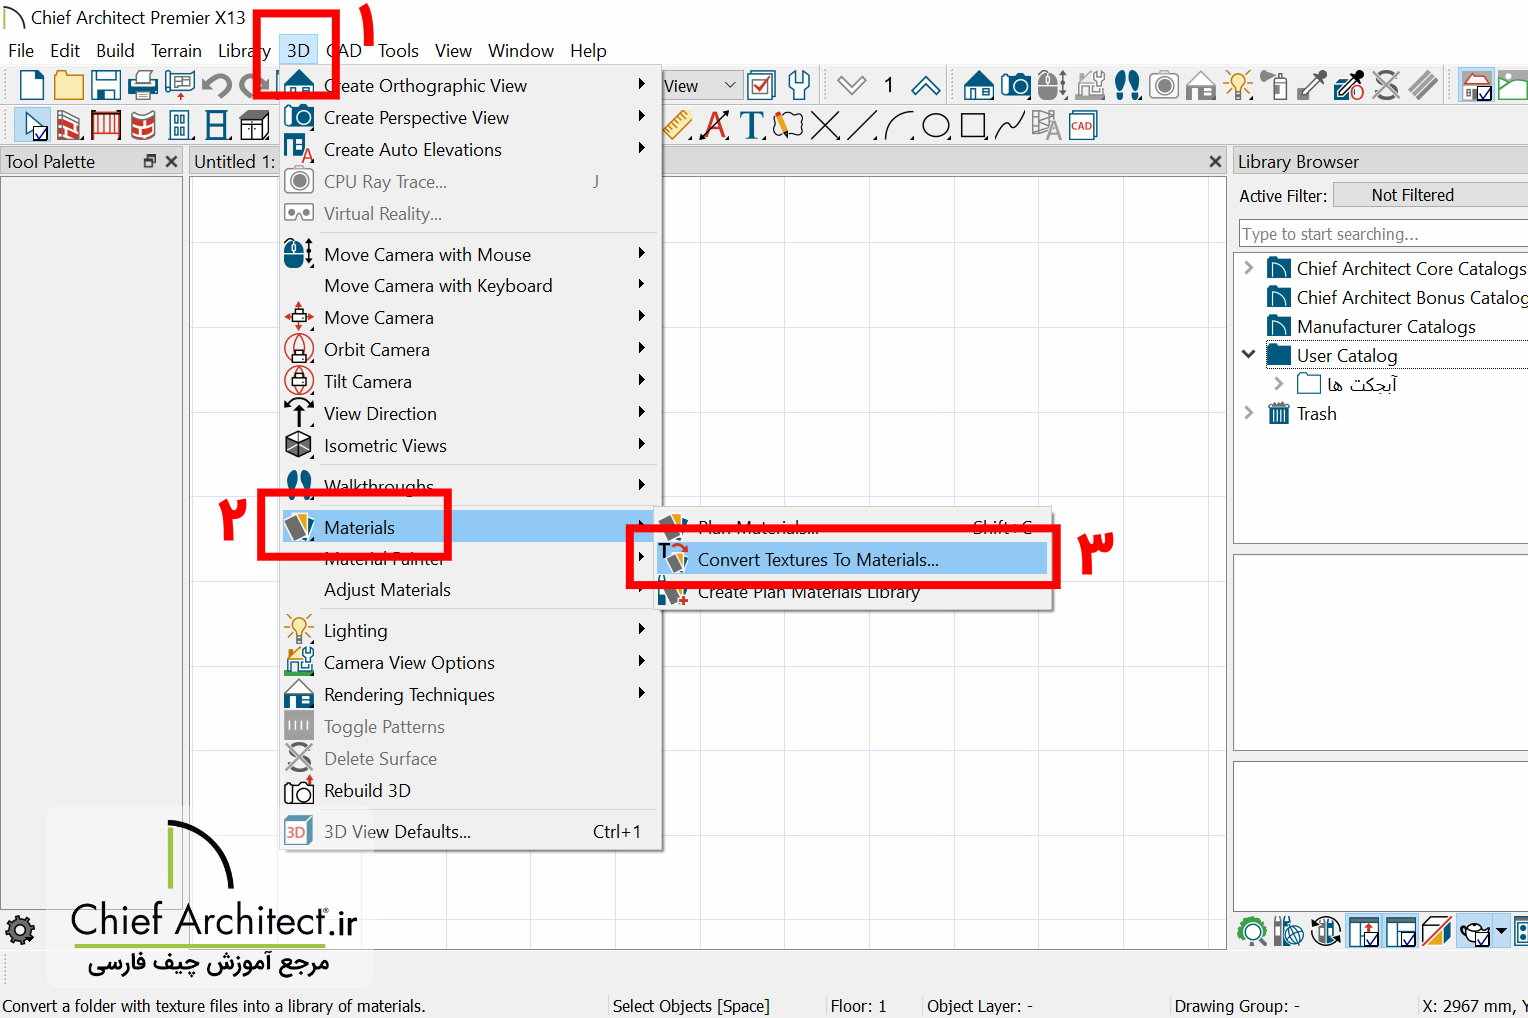Select the cabinet tool icon

255,124
